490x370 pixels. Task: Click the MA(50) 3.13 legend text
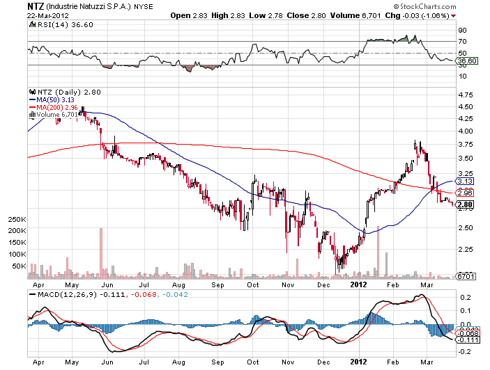[x=55, y=100]
